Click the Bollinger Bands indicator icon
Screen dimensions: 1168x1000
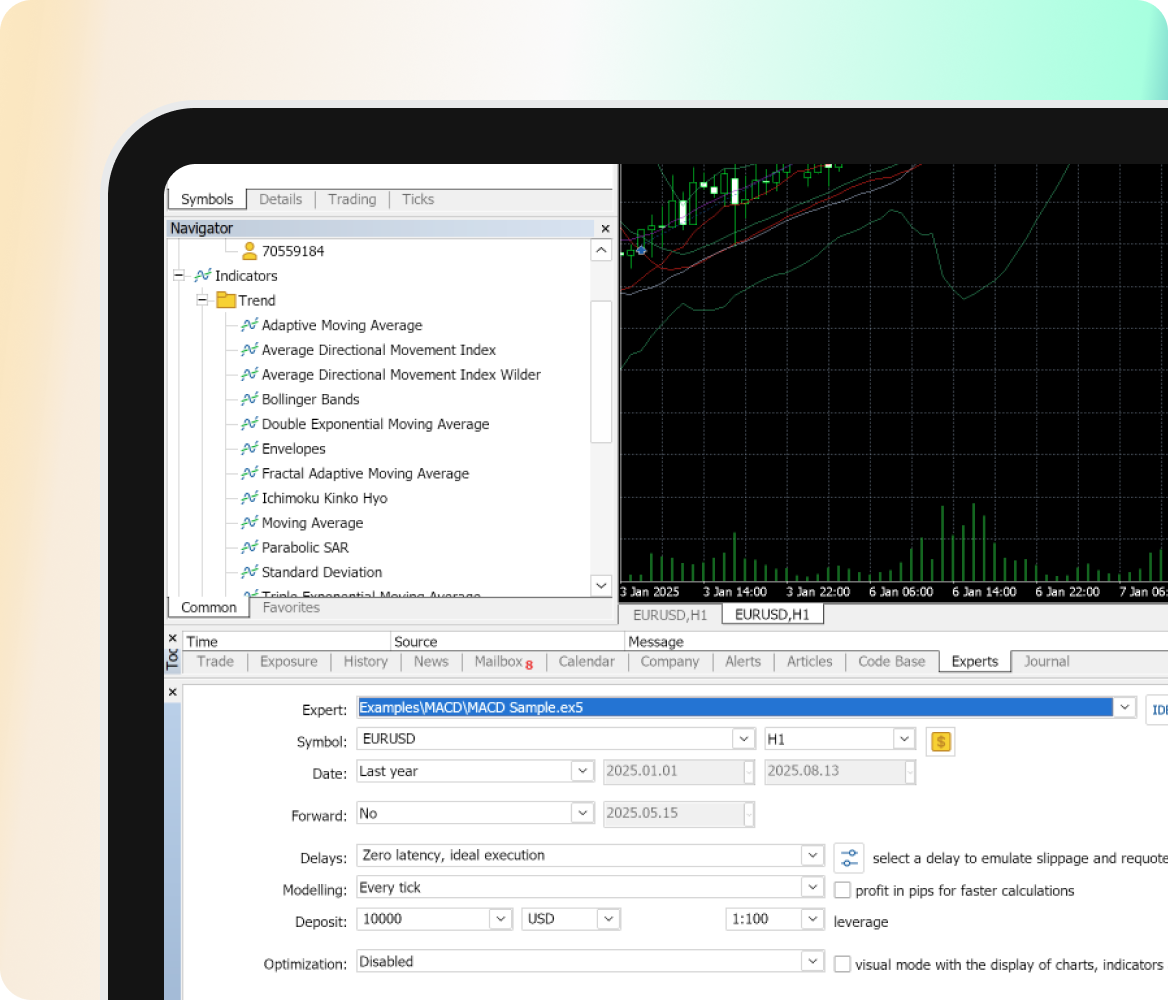point(249,399)
